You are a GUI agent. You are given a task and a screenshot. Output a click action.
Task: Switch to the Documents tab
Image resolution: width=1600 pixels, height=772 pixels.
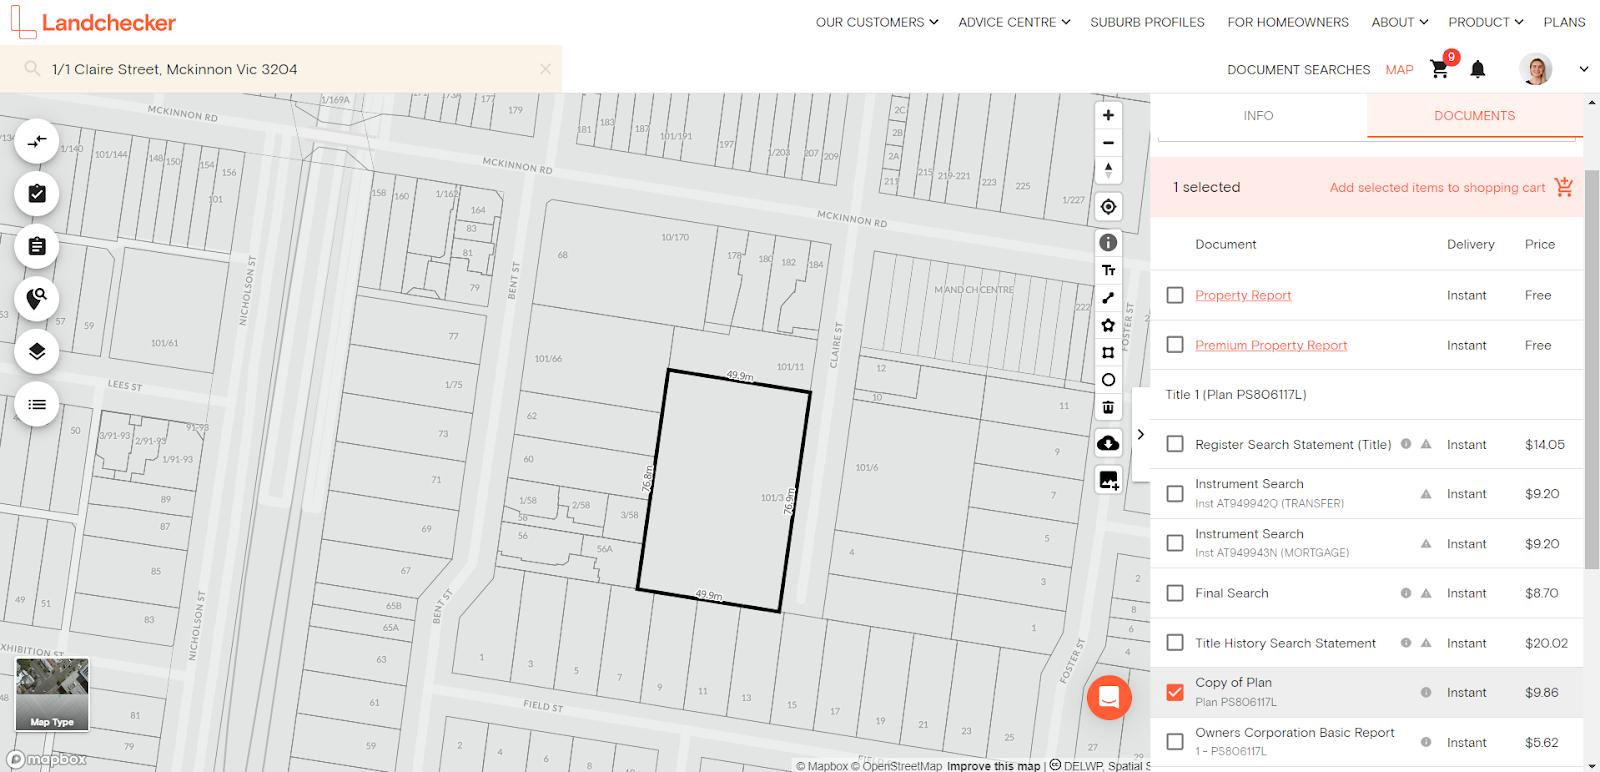1474,115
